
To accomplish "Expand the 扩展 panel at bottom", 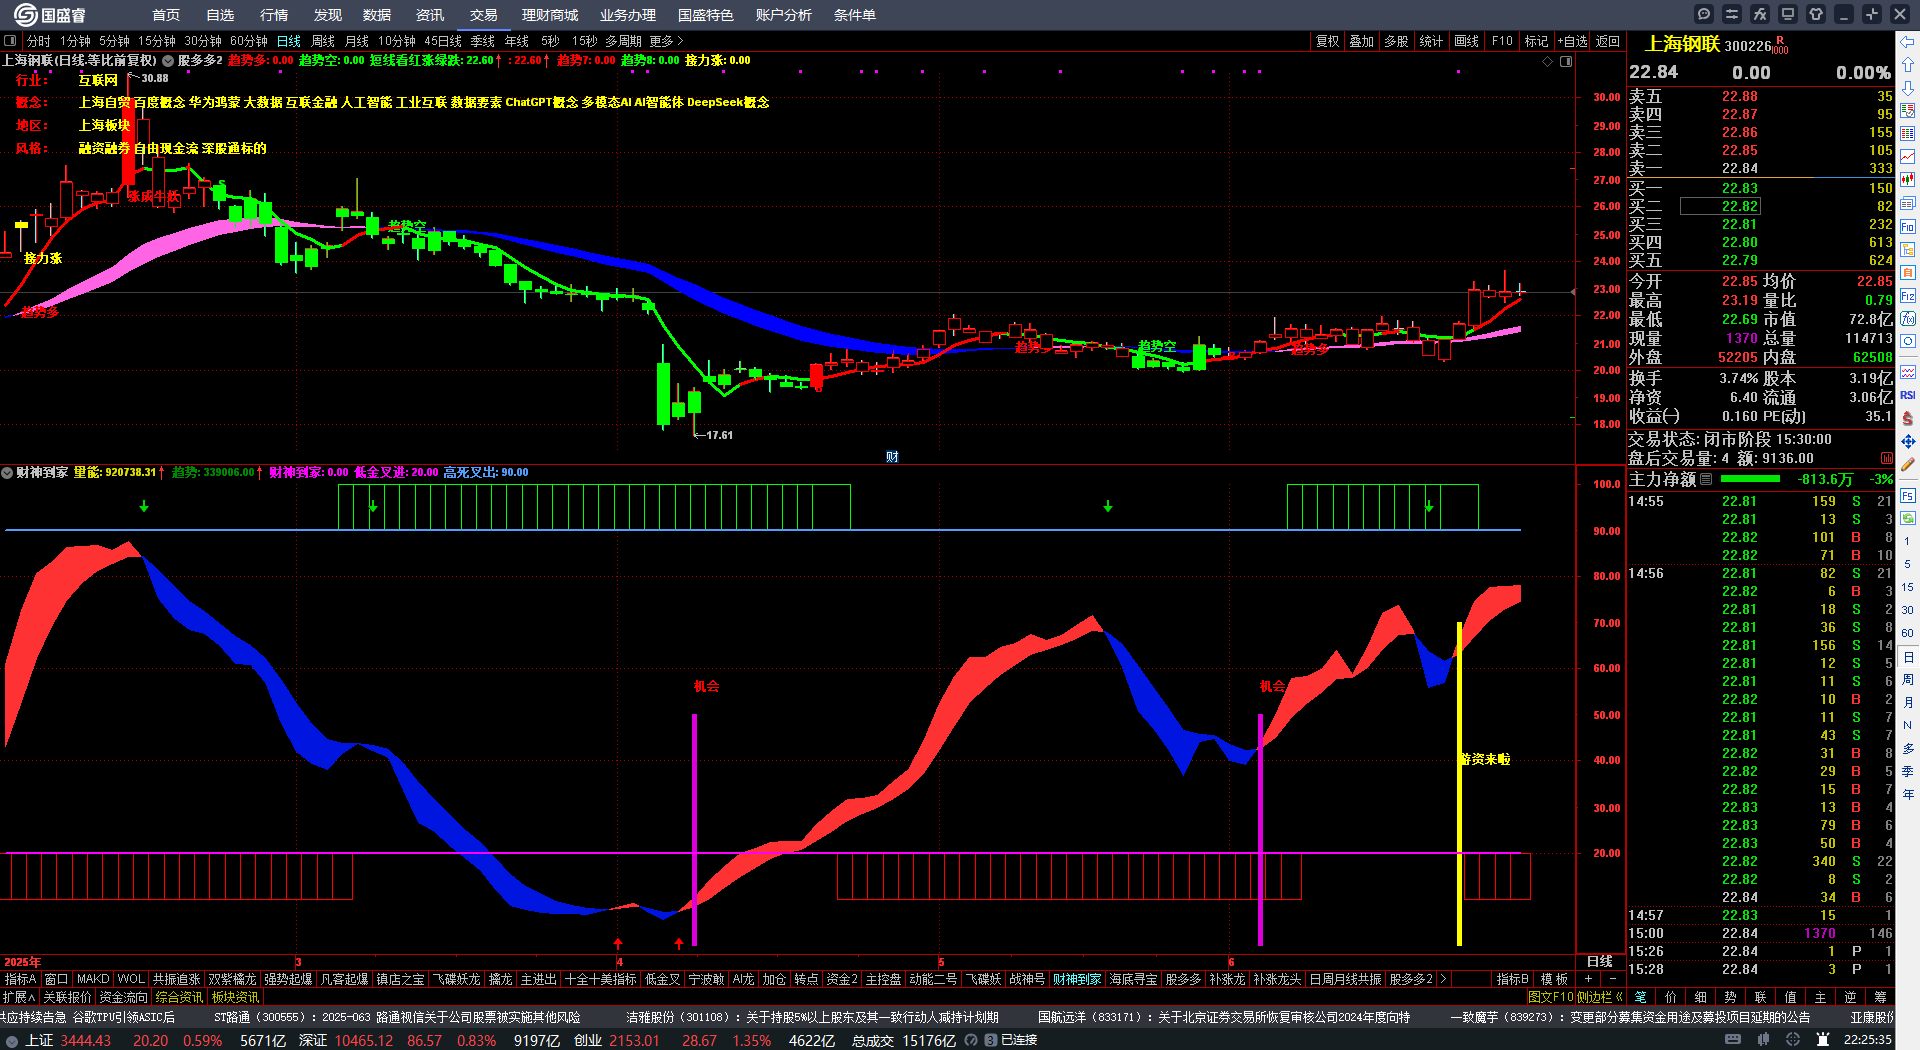I will (18, 997).
